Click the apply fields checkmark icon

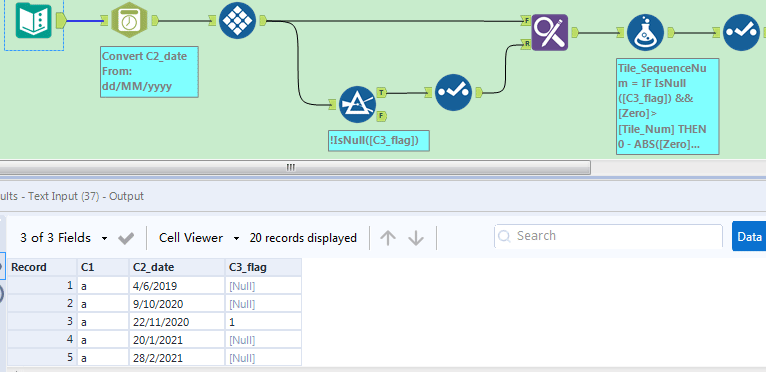click(126, 238)
